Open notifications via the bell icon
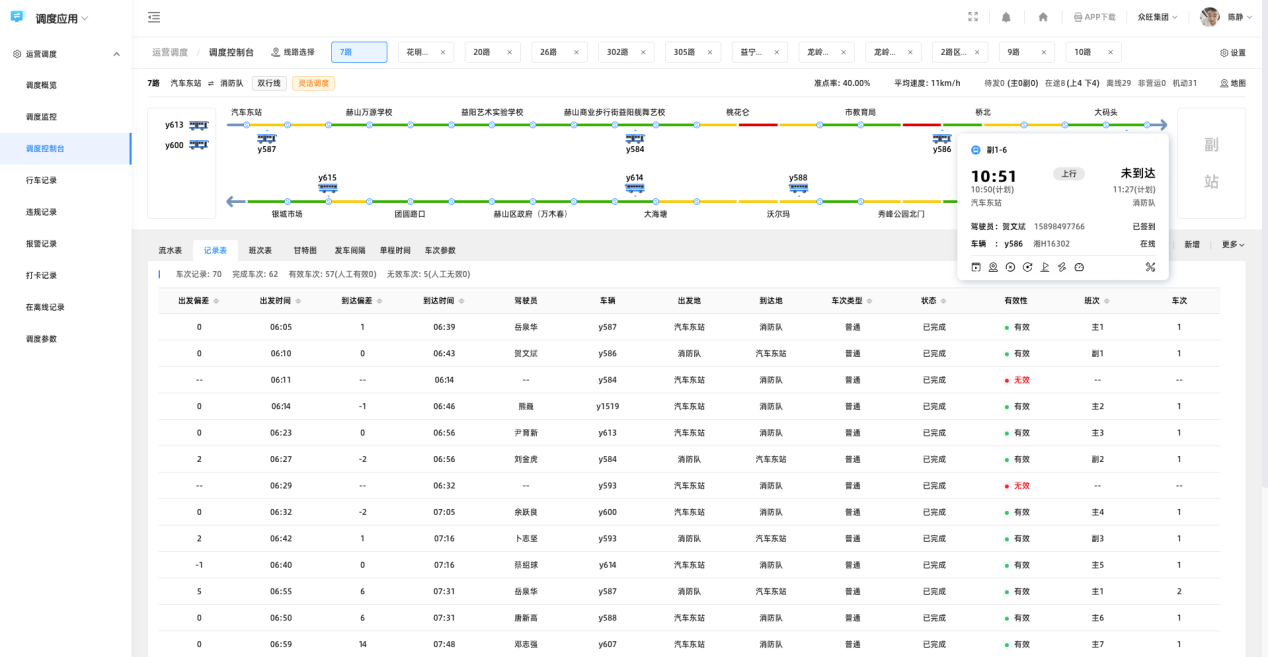 [x=1006, y=17]
